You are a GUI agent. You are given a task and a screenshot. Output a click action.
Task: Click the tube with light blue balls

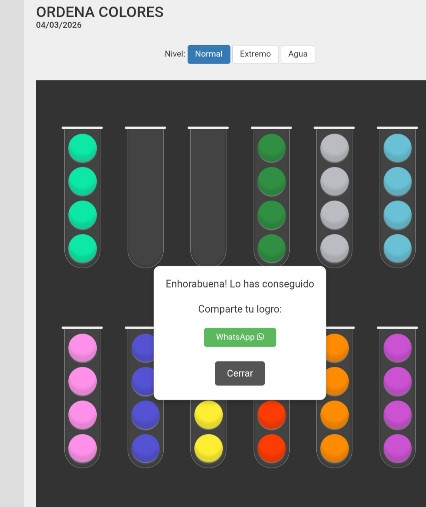coord(397,197)
